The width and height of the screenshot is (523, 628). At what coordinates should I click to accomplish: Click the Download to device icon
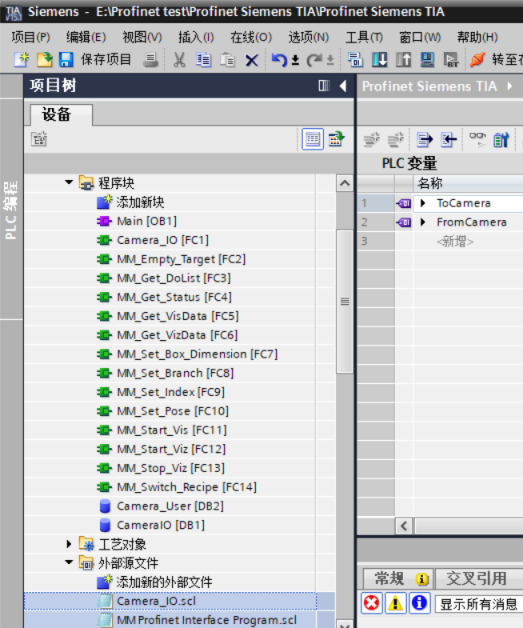coord(379,60)
